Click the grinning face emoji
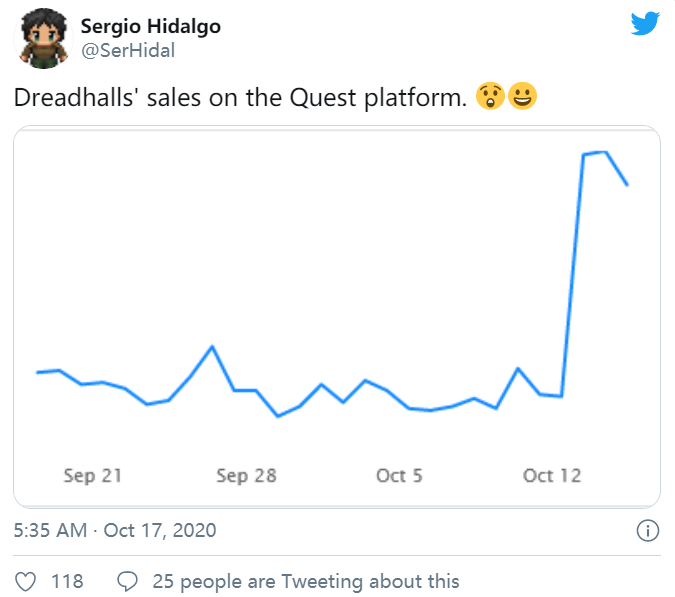 [521, 98]
